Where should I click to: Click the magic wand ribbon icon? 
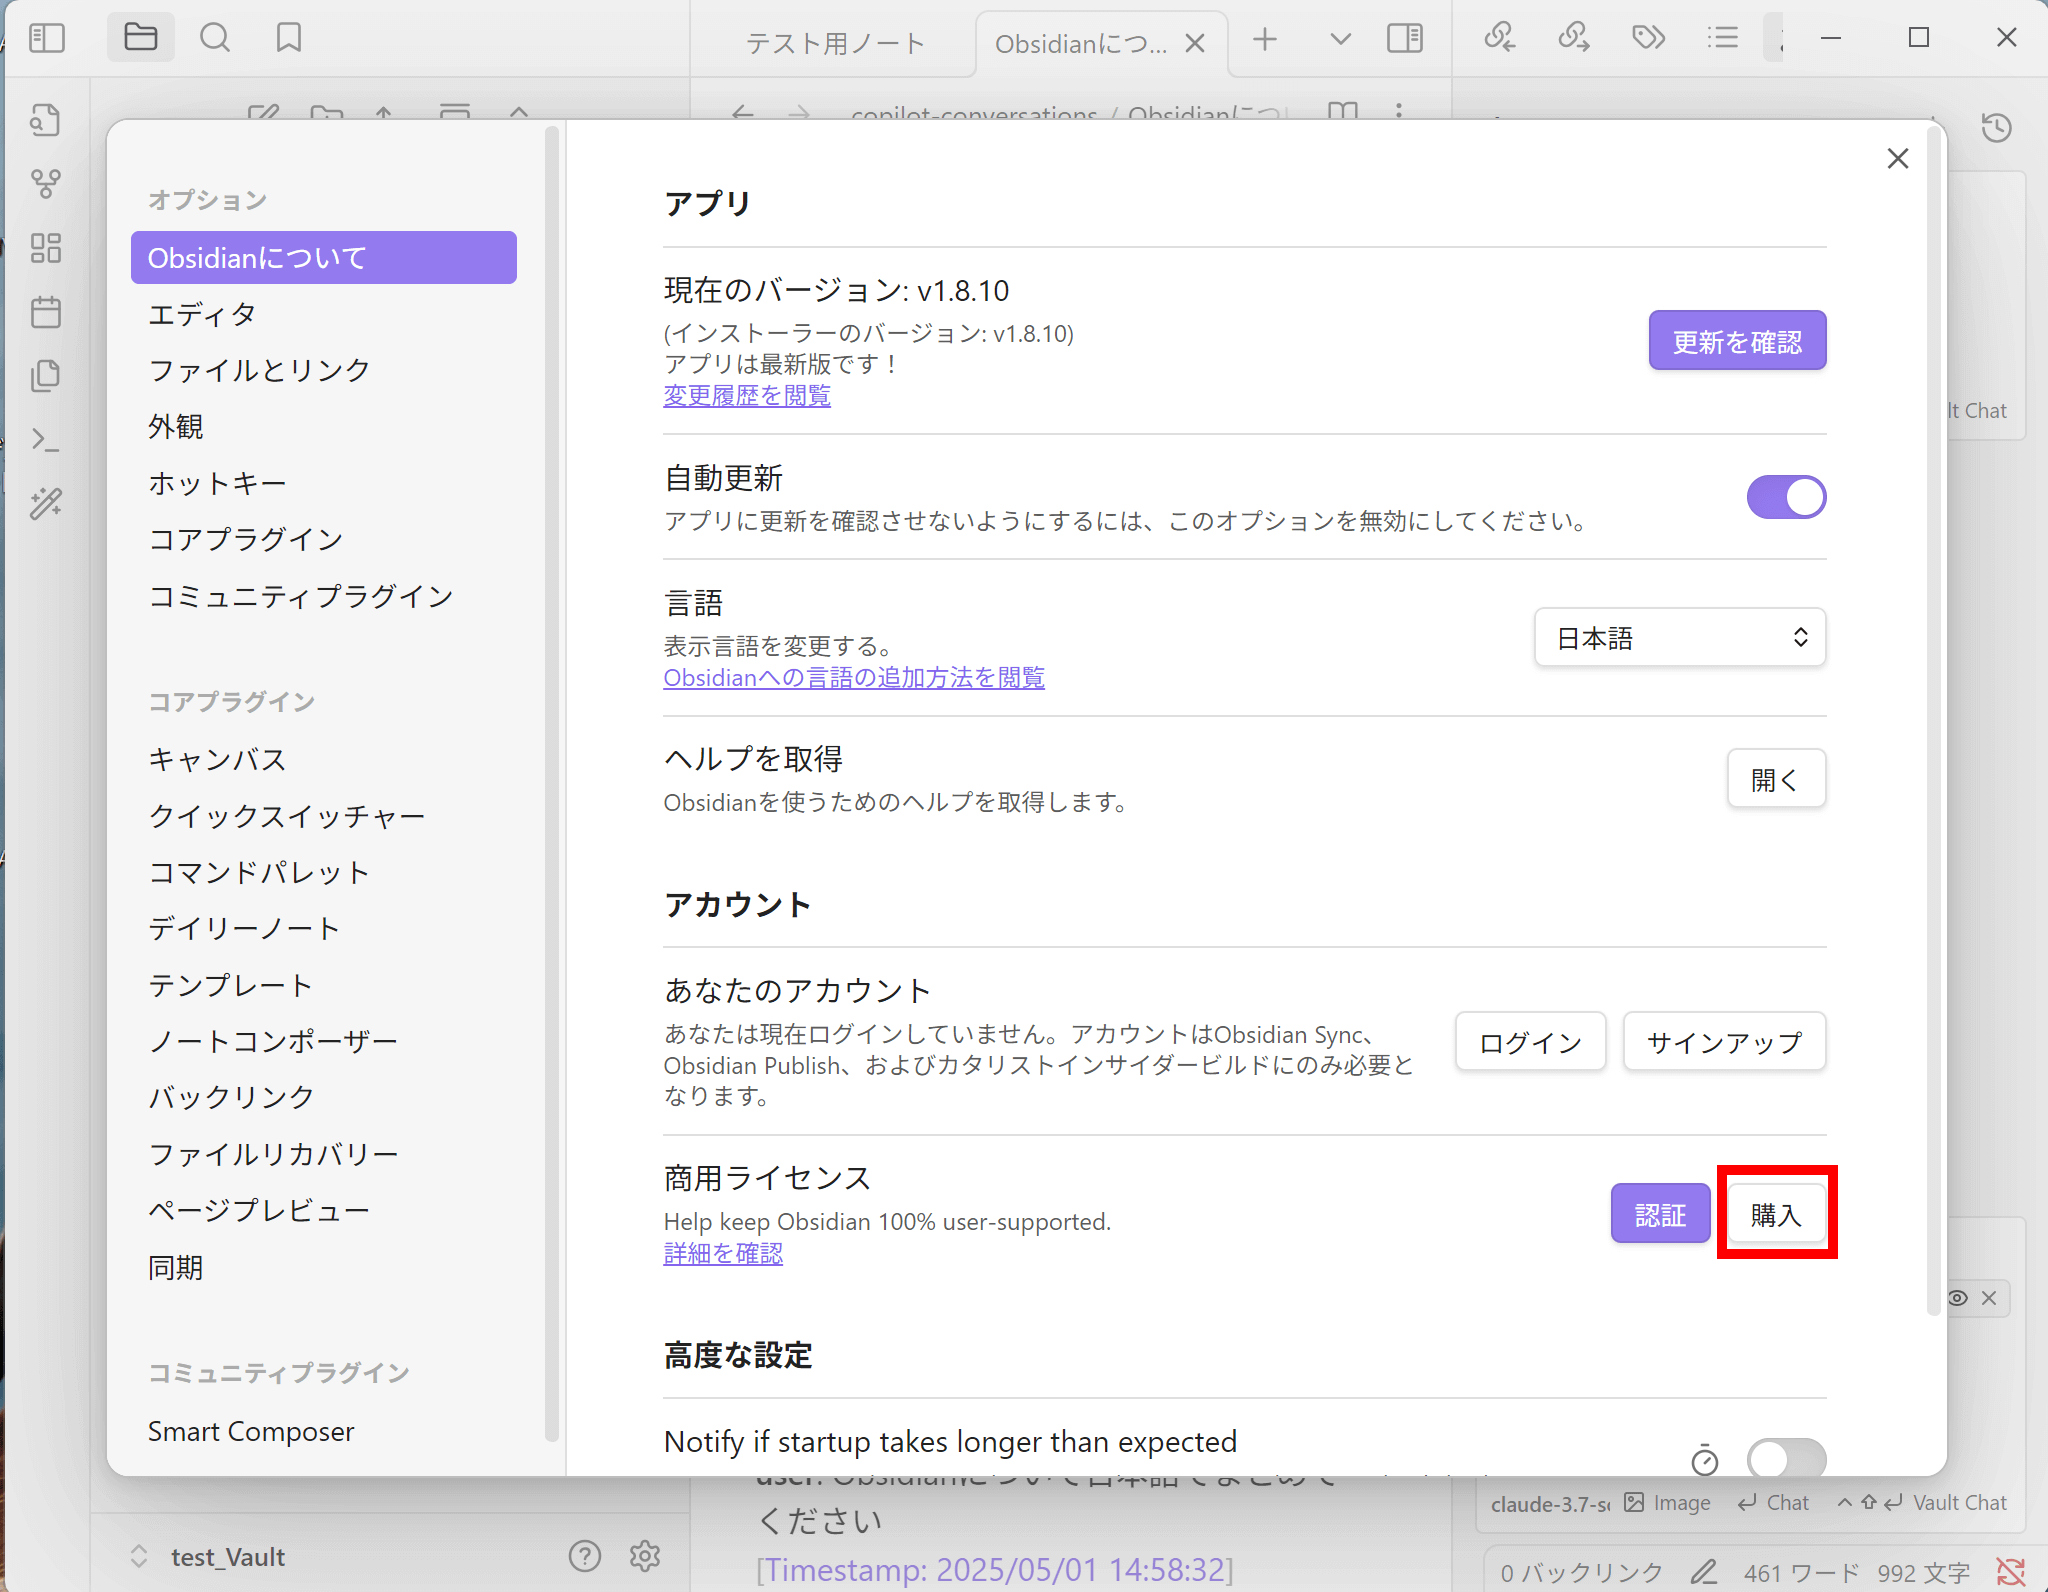click(46, 504)
